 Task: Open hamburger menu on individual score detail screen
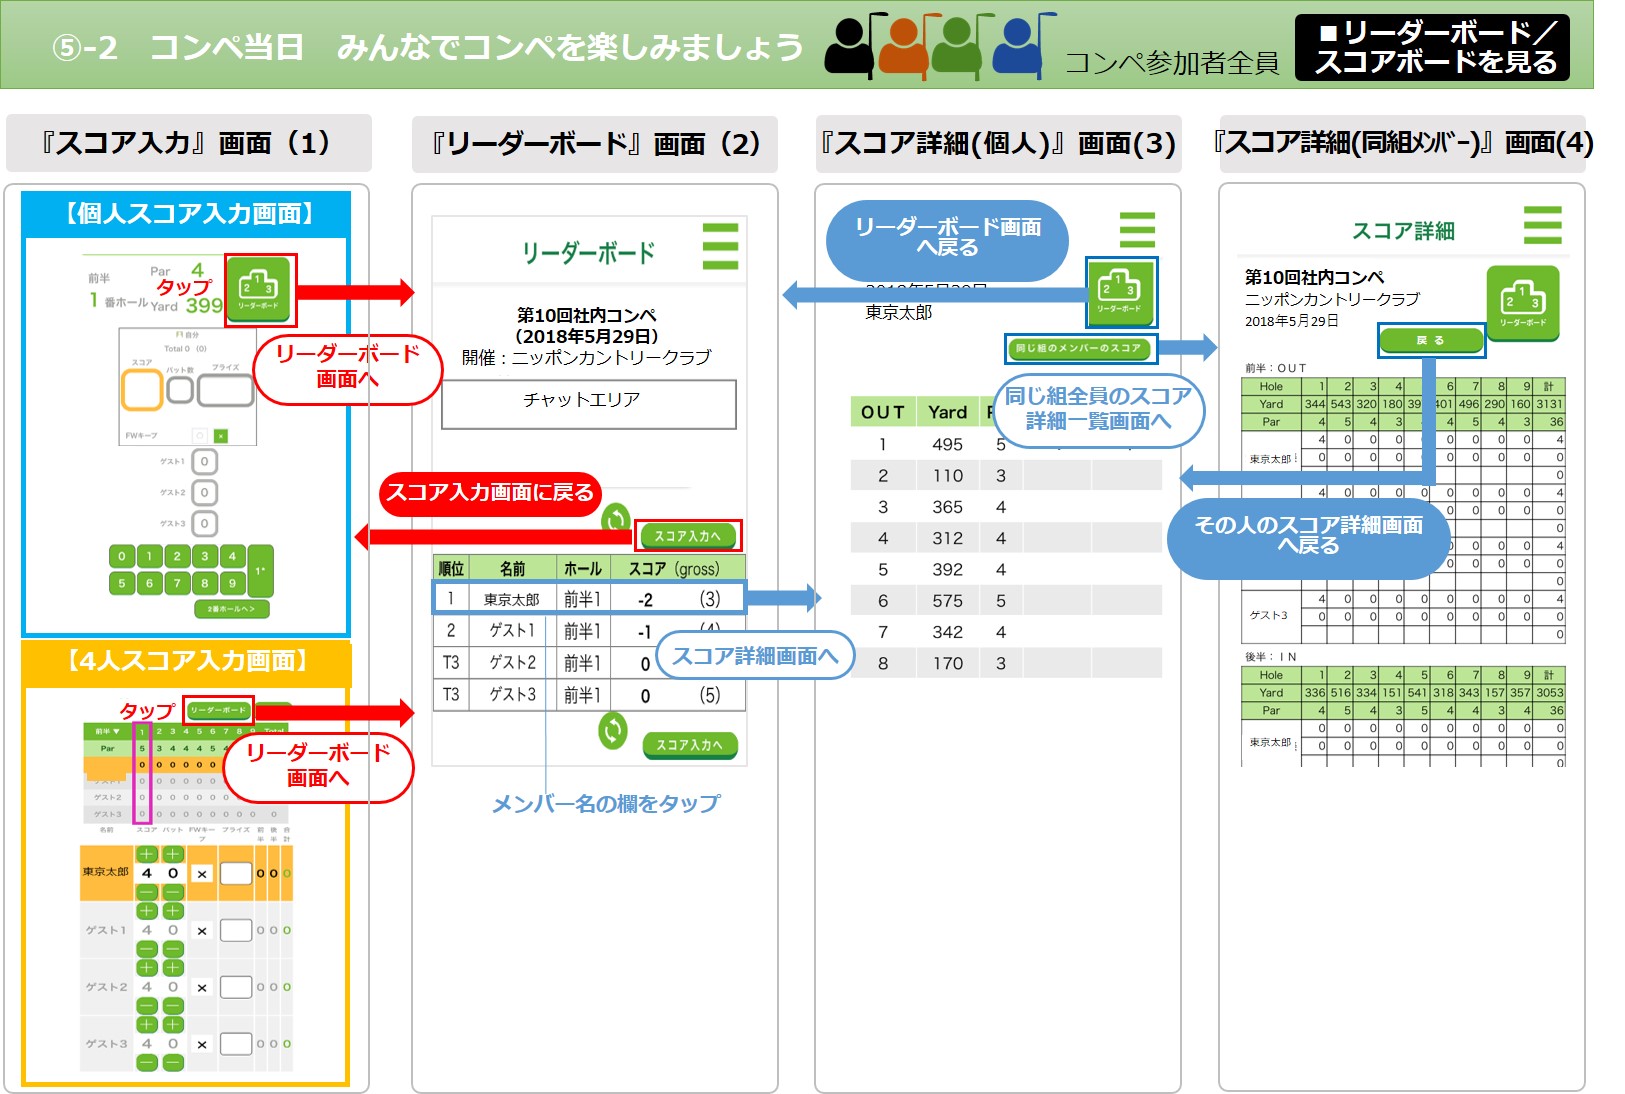click(1137, 229)
